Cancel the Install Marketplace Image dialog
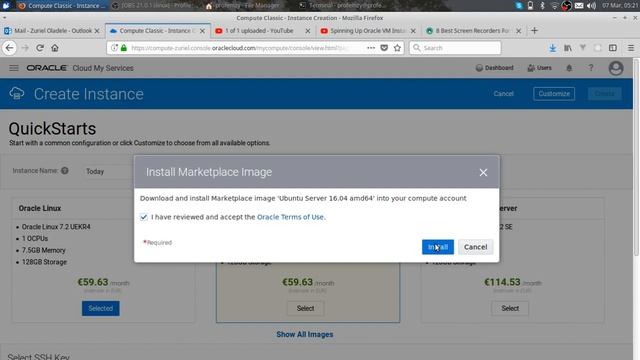640x360 pixels. 476,247
